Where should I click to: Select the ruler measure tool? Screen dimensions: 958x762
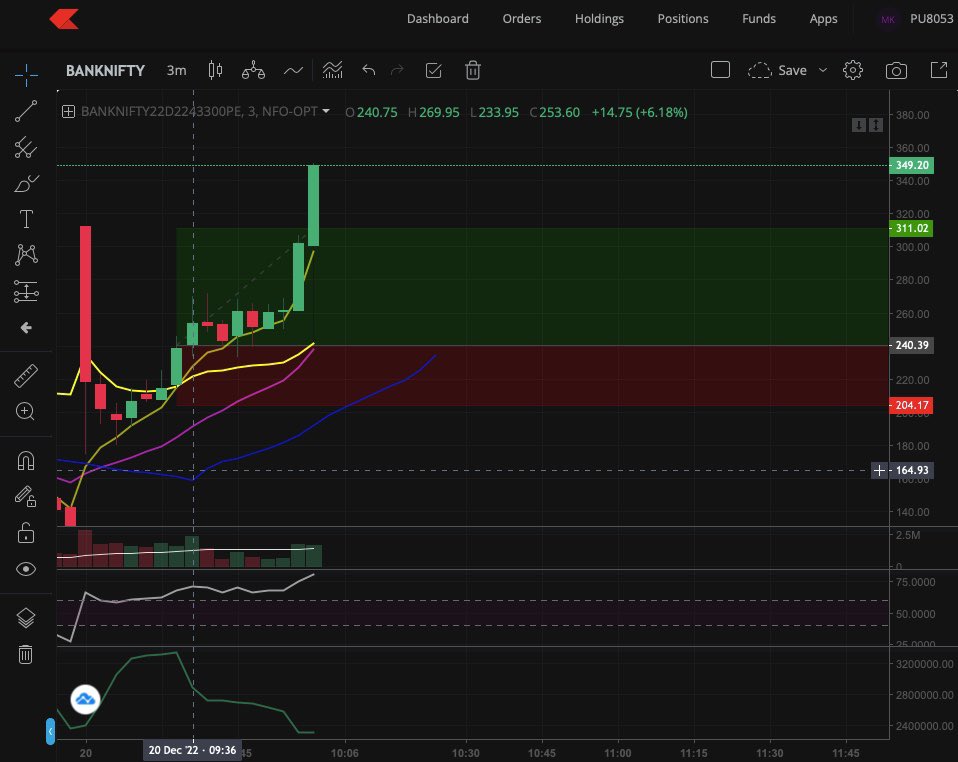(26, 376)
